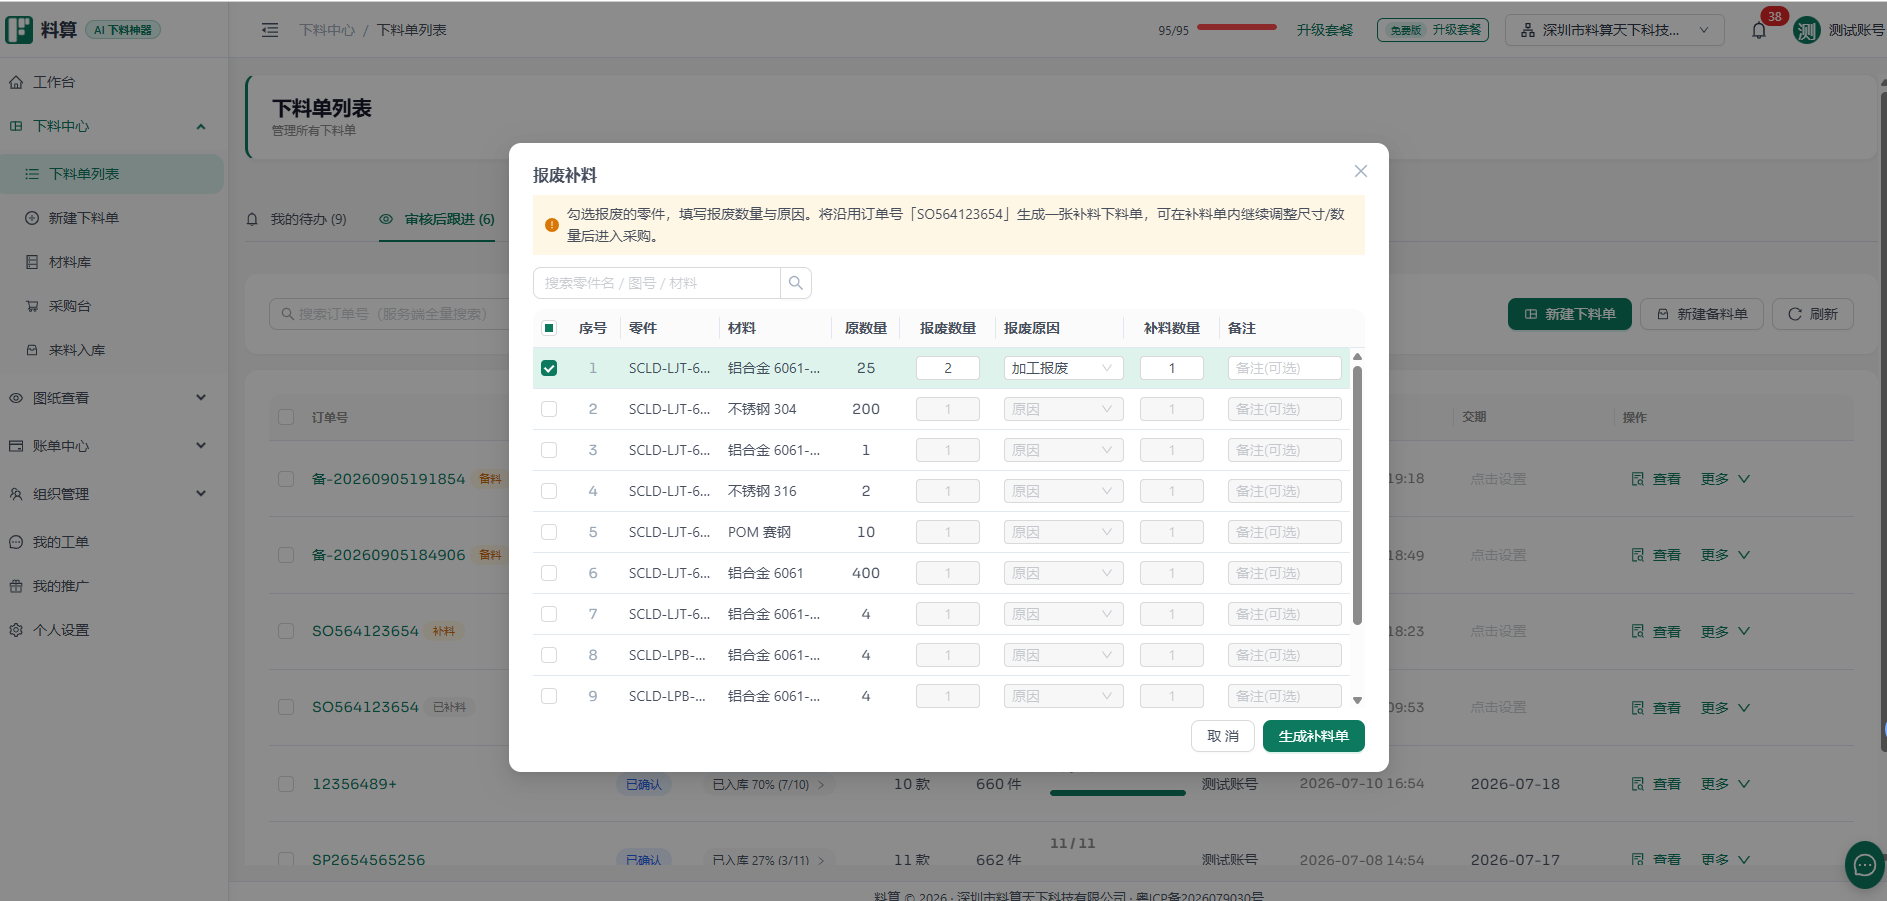Click 查看 for order 备-20260905191854
This screenshot has width=1887, height=901.
[1656, 479]
